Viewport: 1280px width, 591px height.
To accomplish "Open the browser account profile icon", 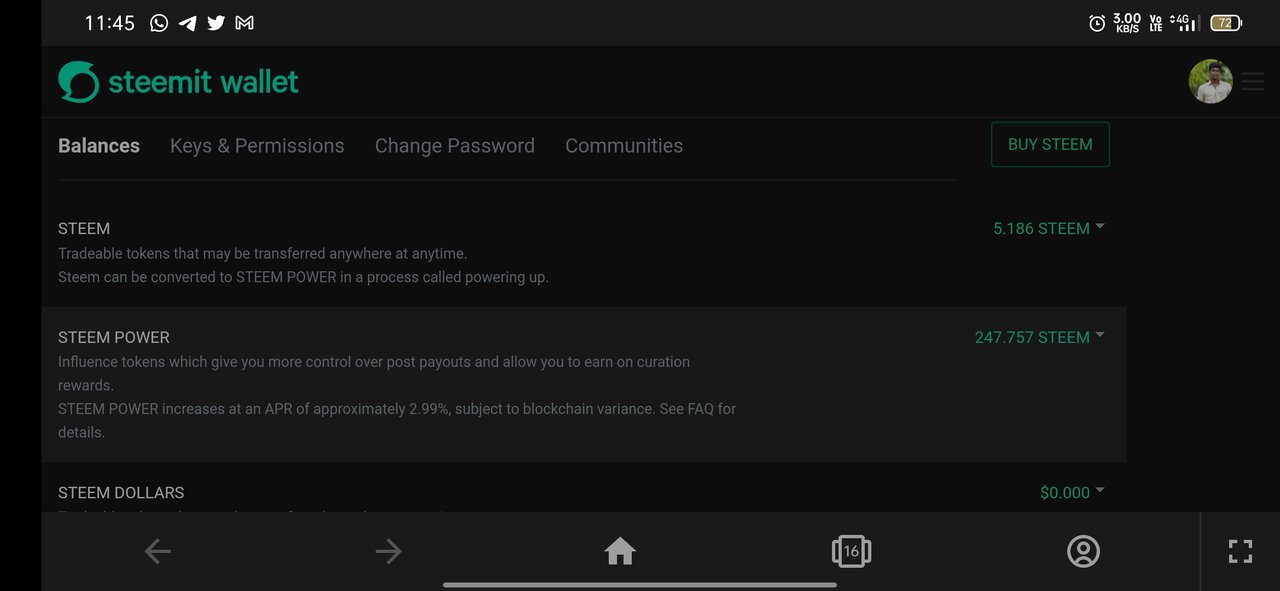I will click(x=1083, y=551).
